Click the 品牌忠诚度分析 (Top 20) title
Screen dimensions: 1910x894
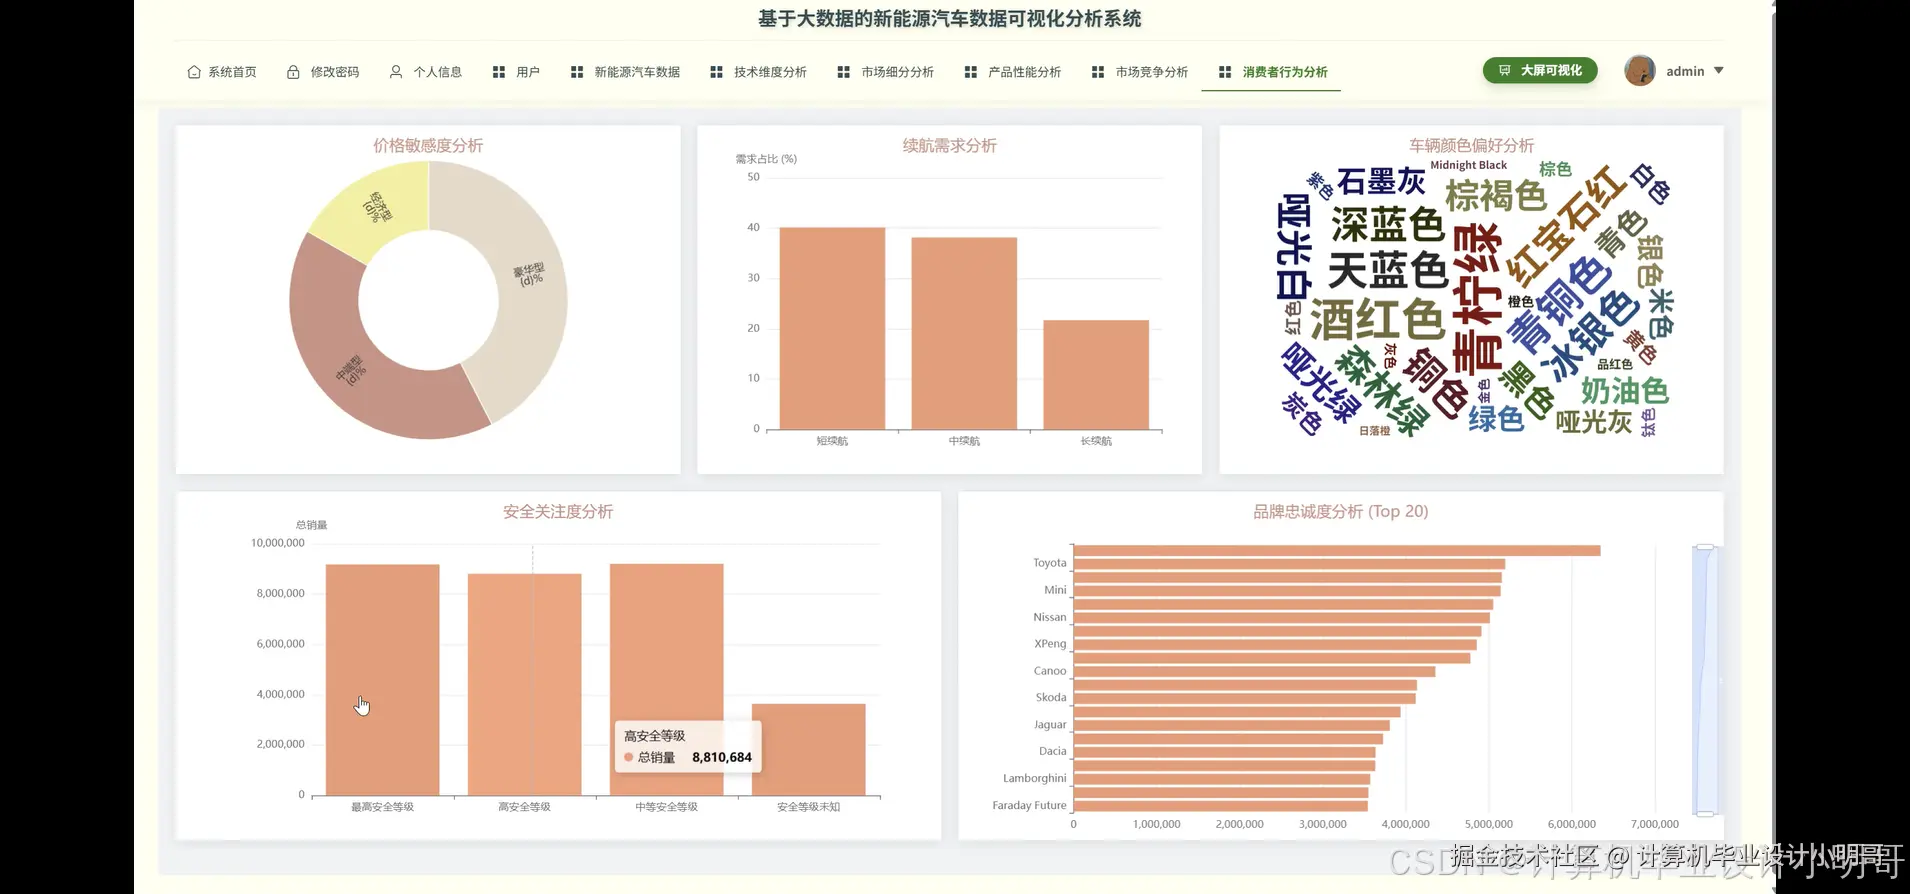1341,512
